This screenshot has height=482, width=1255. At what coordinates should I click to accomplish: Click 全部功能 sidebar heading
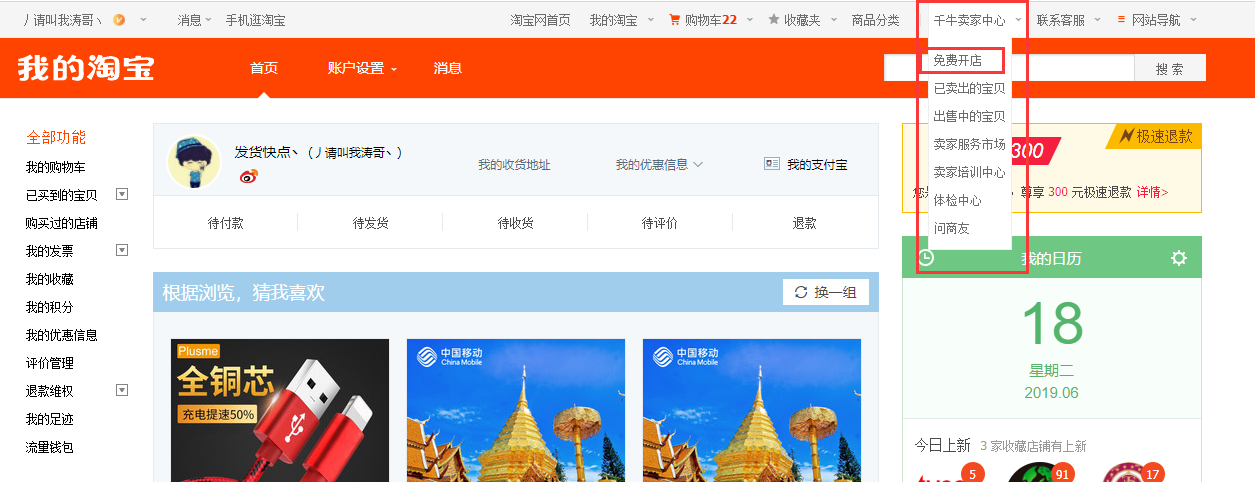tap(56, 137)
